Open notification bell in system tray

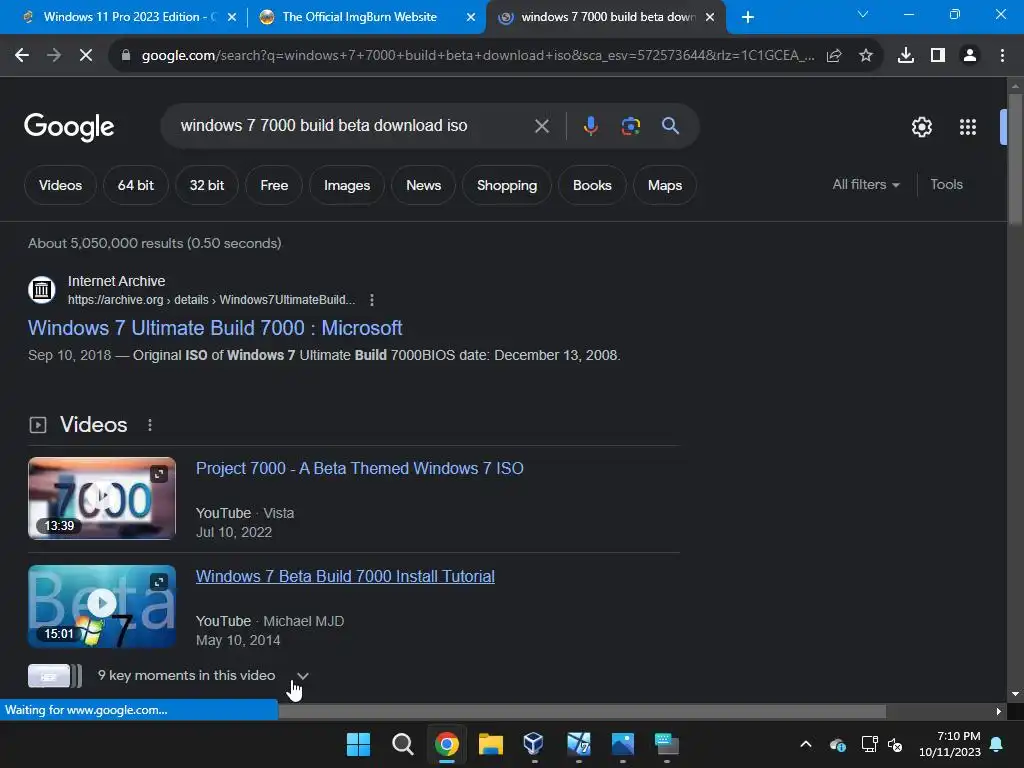pyautogui.click(x=997, y=744)
